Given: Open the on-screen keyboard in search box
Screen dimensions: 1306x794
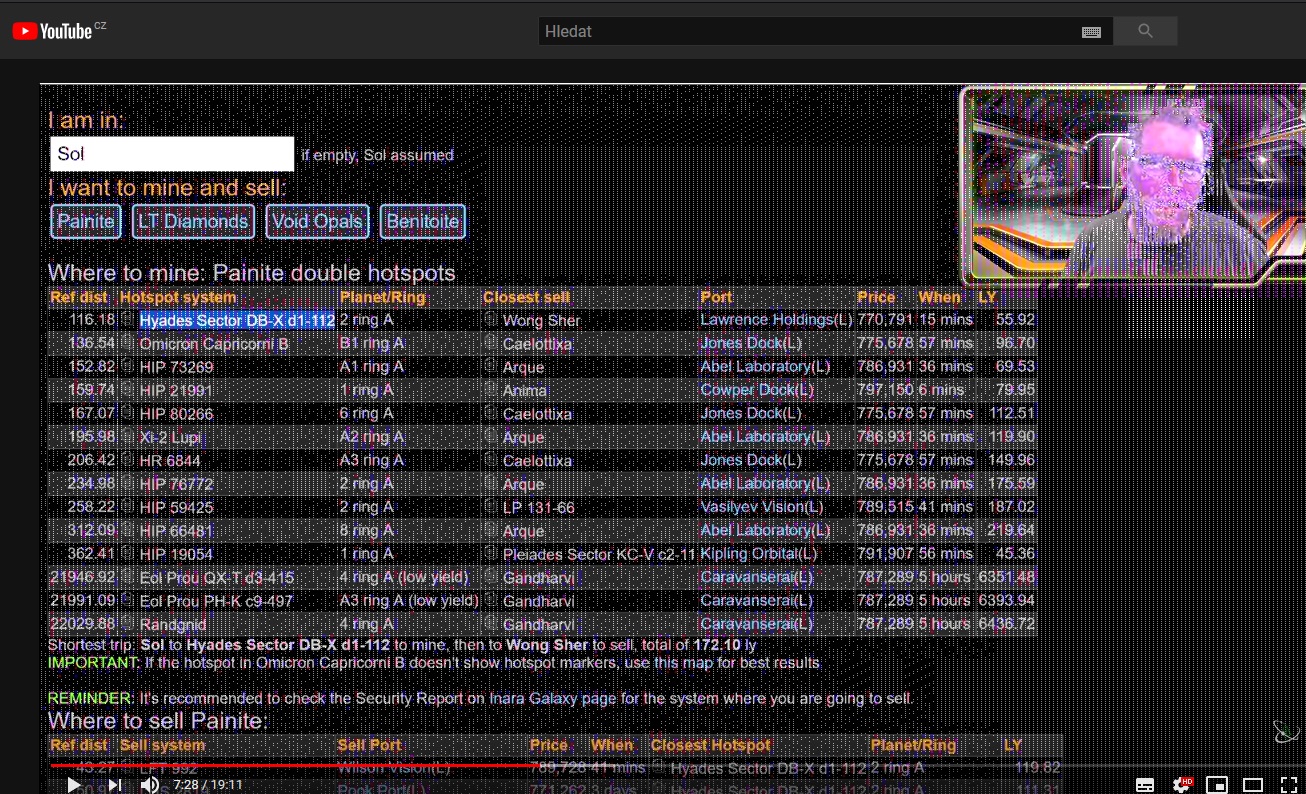Looking at the screenshot, I should (1091, 32).
